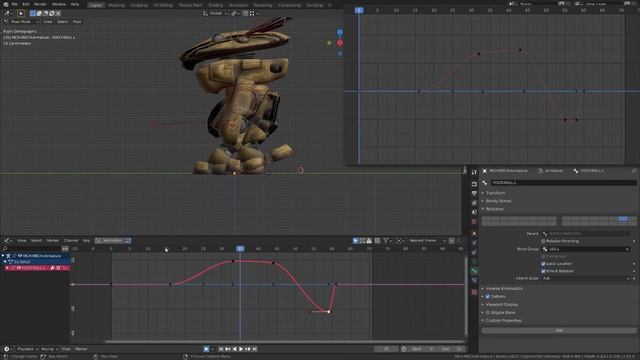Screen dimensions: 640x360
Task: Open the Tool properties tab
Action: (x=474, y=173)
